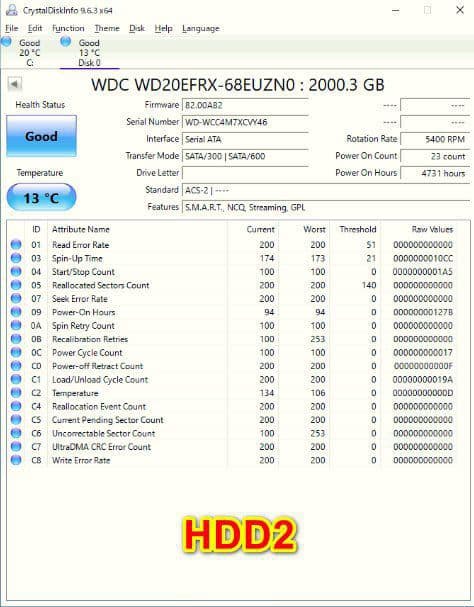The height and width of the screenshot is (607, 474).
Task: Click the Features field
Action: click(326, 207)
